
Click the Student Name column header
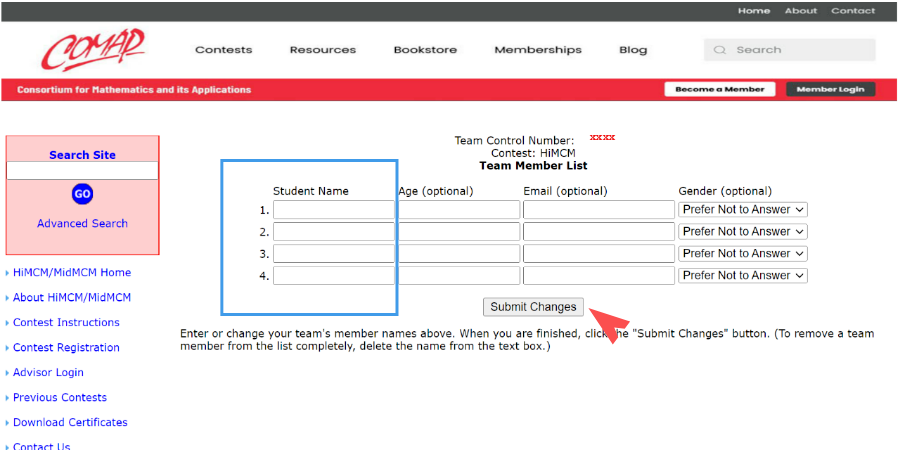click(x=311, y=191)
